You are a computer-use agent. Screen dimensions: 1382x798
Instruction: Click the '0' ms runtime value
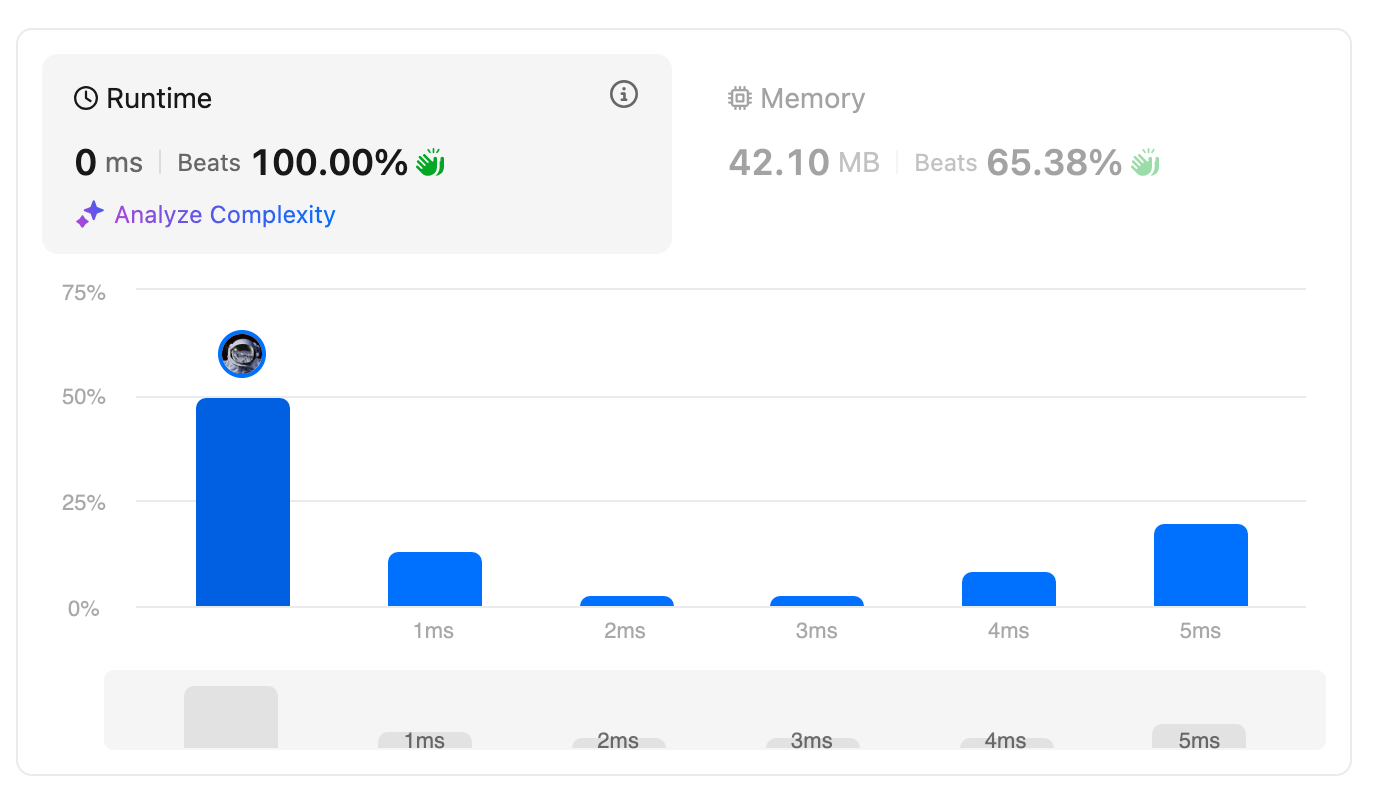tap(86, 162)
